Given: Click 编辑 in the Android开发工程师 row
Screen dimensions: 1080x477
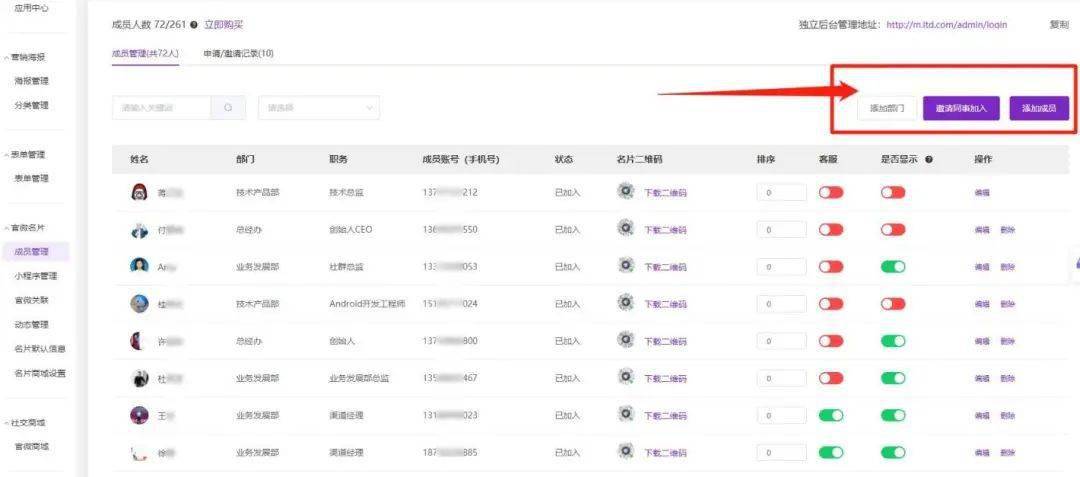Looking at the screenshot, I should coord(982,304).
